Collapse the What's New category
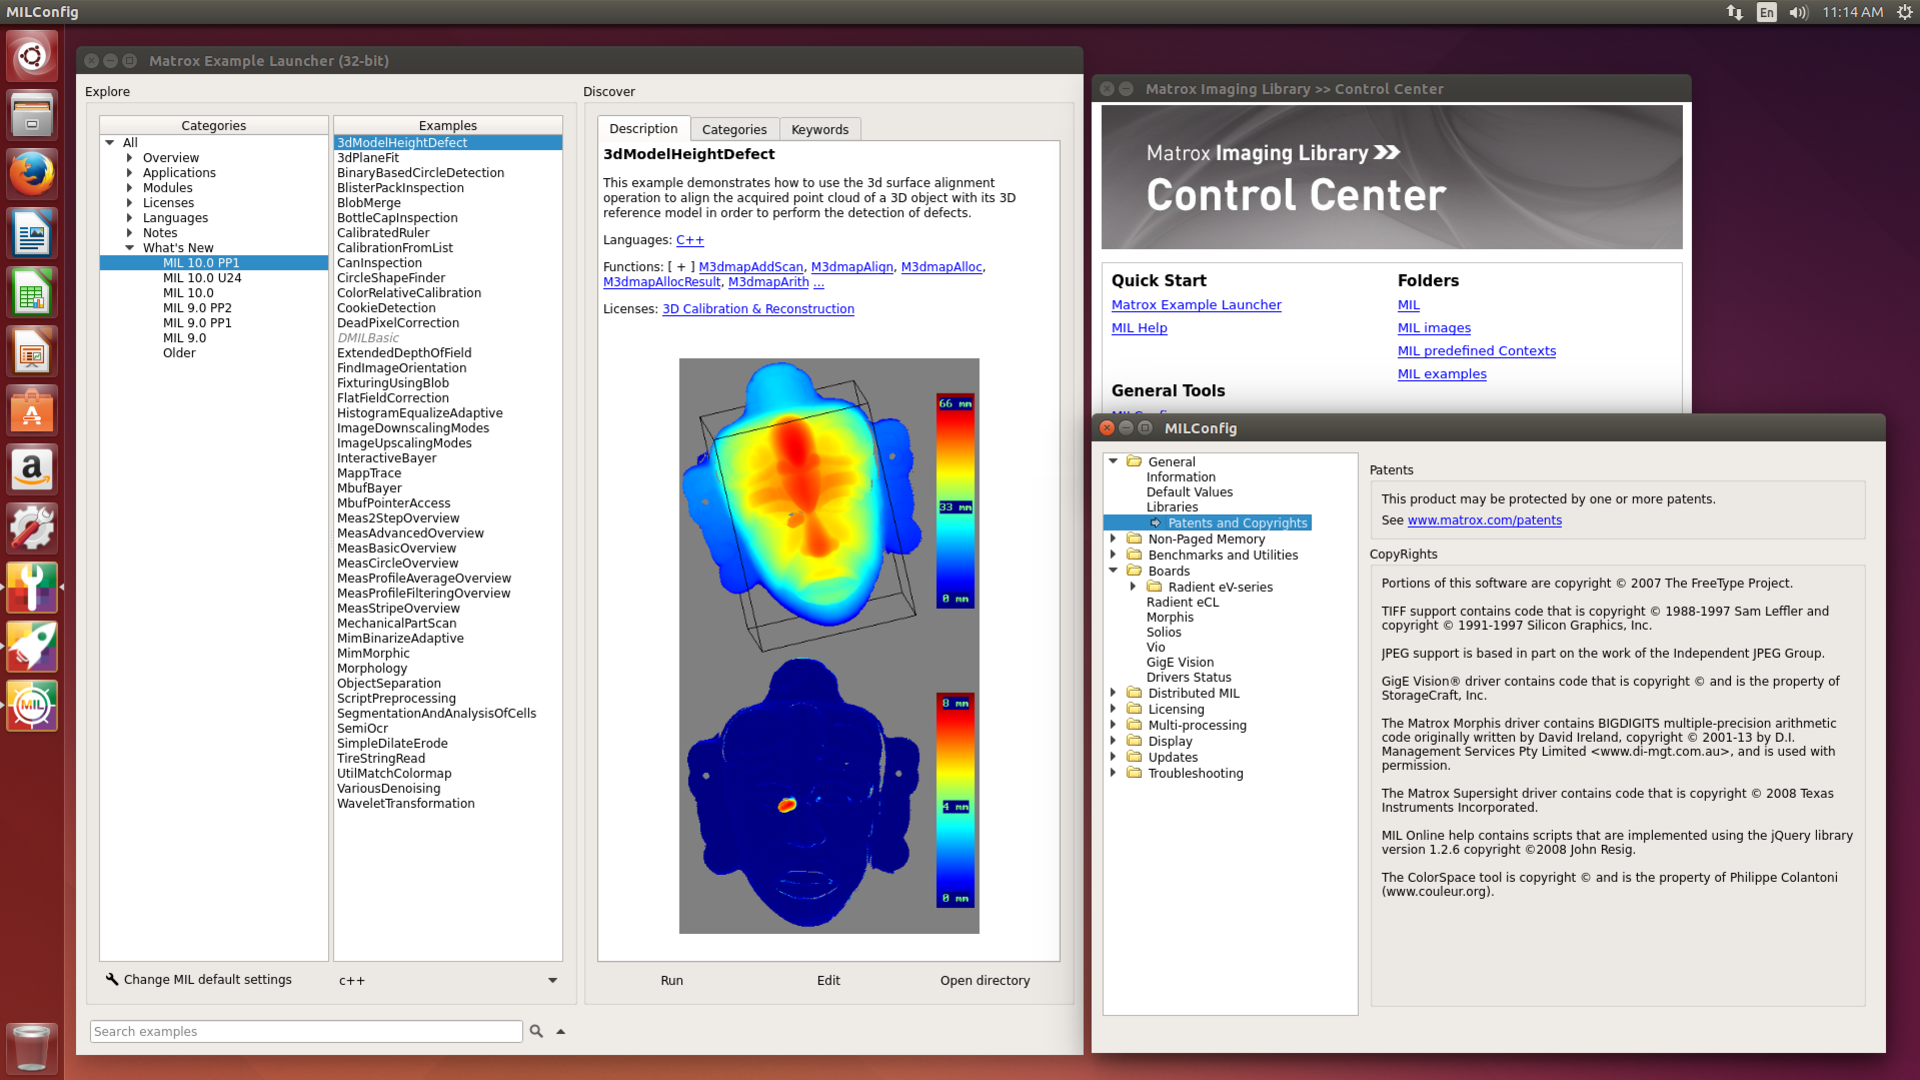1920x1080 pixels. click(x=130, y=248)
